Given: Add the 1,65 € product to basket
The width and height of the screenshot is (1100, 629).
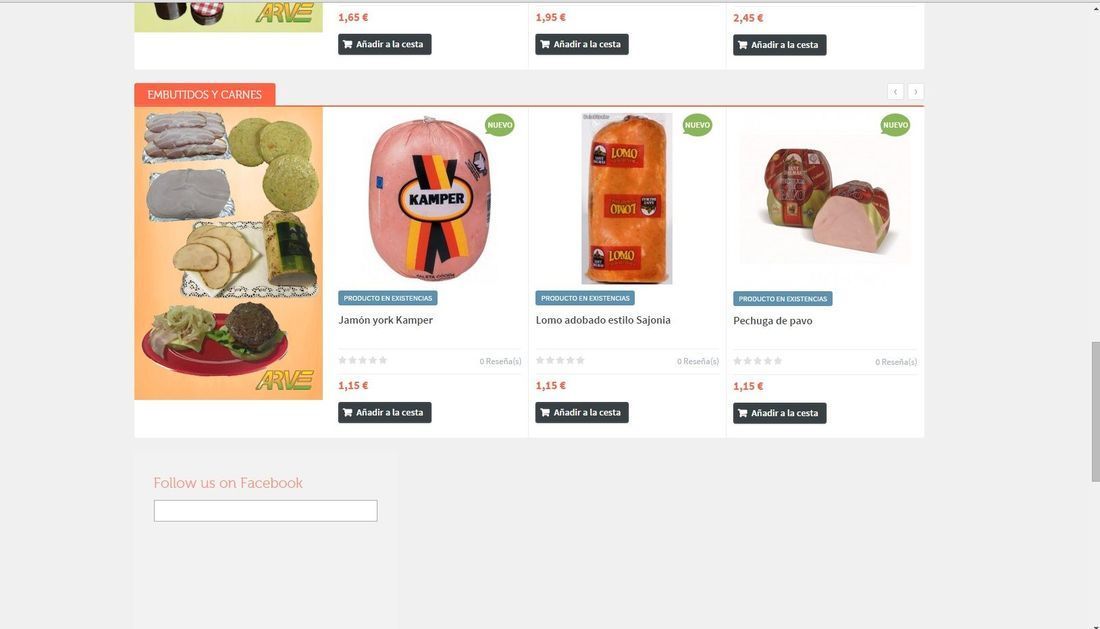Looking at the screenshot, I should [x=384, y=44].
